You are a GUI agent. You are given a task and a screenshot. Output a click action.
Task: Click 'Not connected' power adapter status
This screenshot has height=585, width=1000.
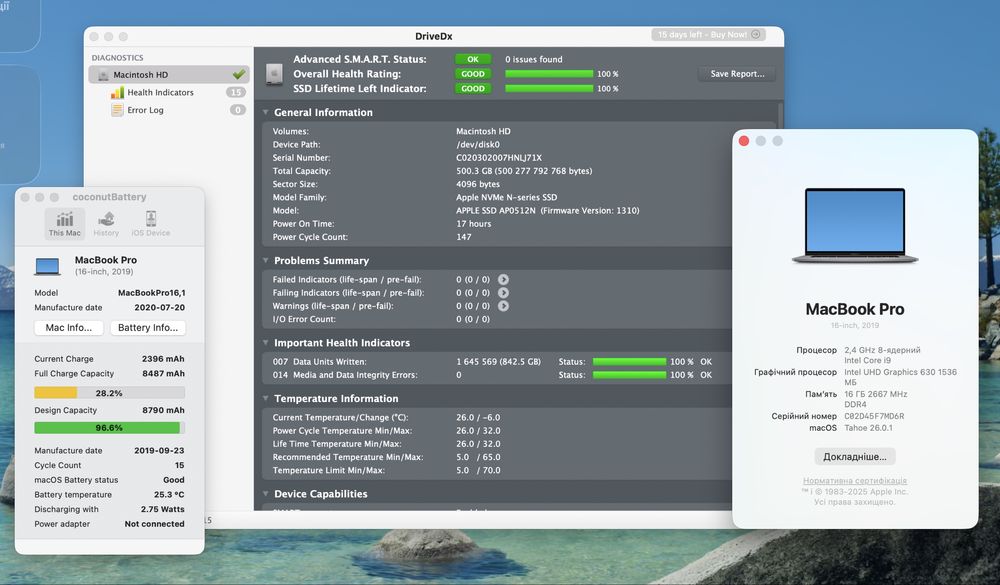click(x=154, y=524)
